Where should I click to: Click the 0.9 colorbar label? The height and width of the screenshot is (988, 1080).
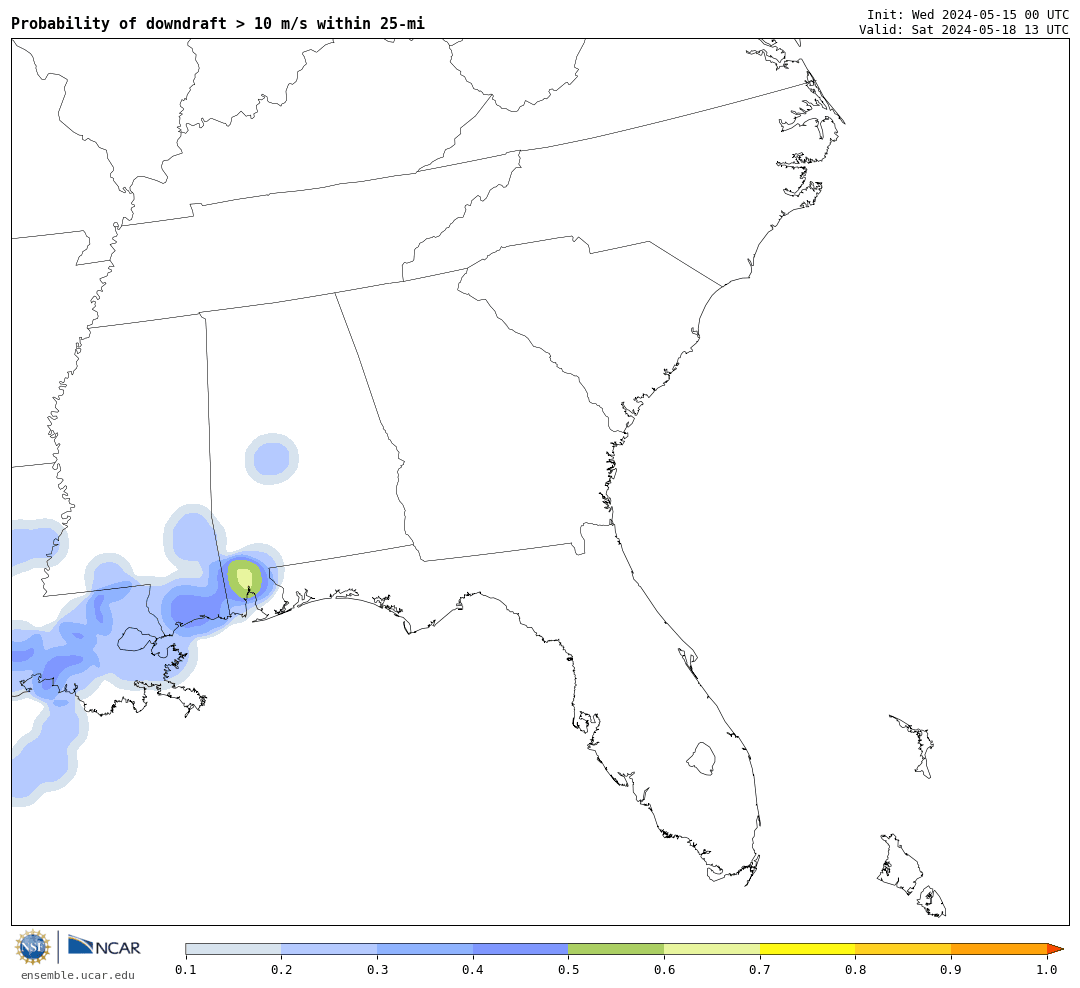pyautogui.click(x=951, y=970)
